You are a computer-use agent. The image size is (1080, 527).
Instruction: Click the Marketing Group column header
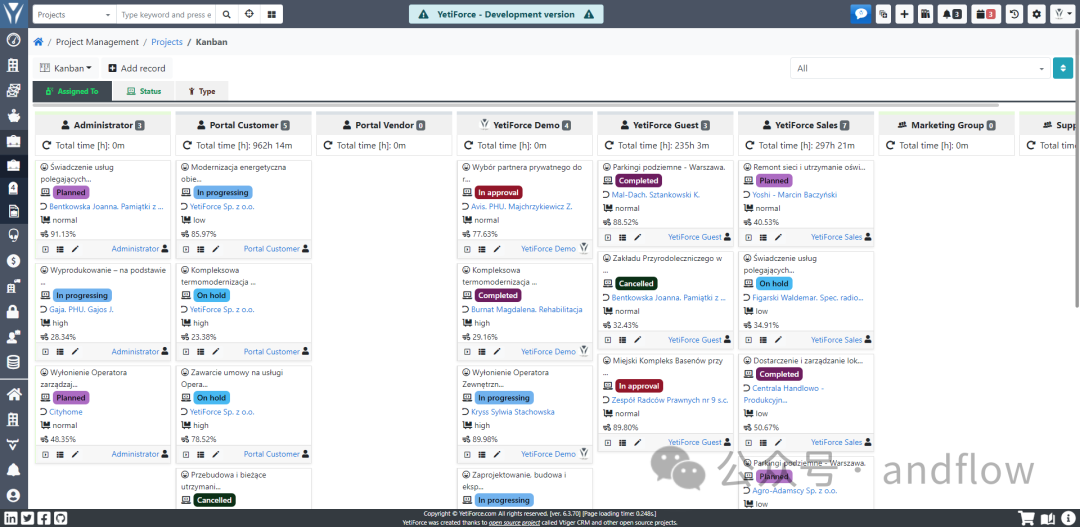point(946,125)
